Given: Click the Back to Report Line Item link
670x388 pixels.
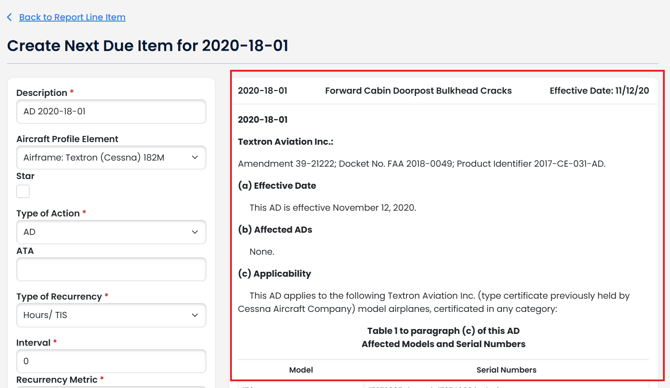Looking at the screenshot, I should point(72,17).
